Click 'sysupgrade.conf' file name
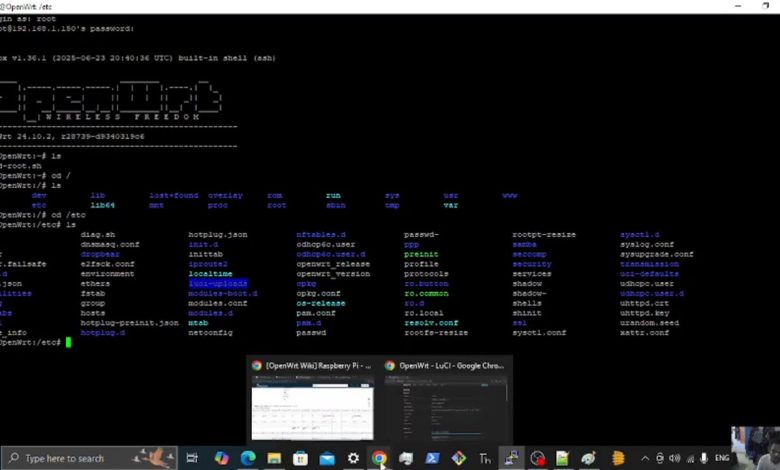This screenshot has height=470, width=780. pyautogui.click(x=657, y=254)
